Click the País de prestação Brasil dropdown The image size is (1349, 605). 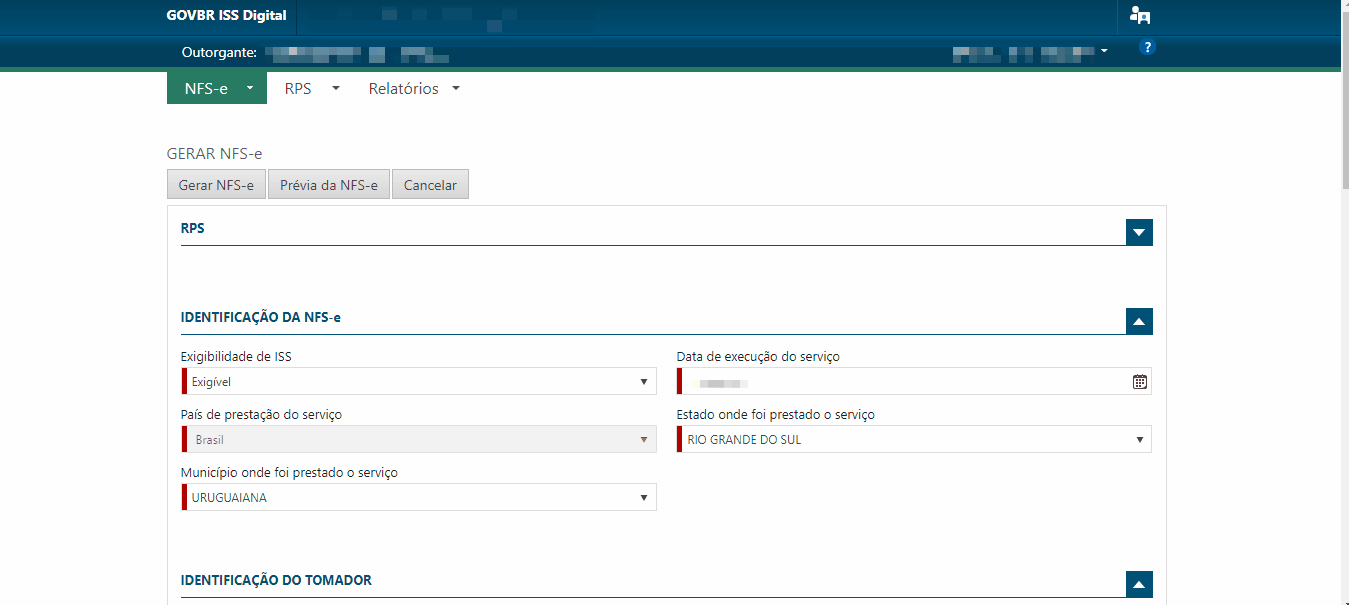pos(419,439)
